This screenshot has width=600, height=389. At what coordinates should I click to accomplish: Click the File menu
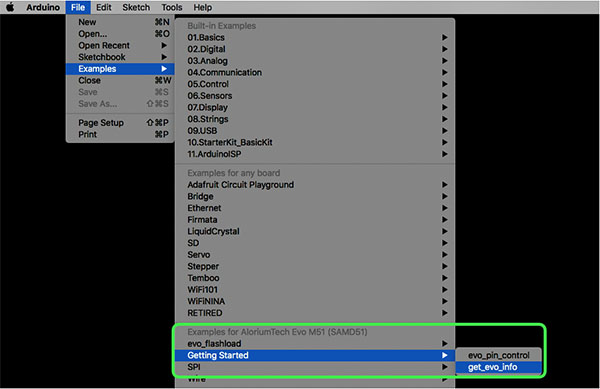pos(78,7)
